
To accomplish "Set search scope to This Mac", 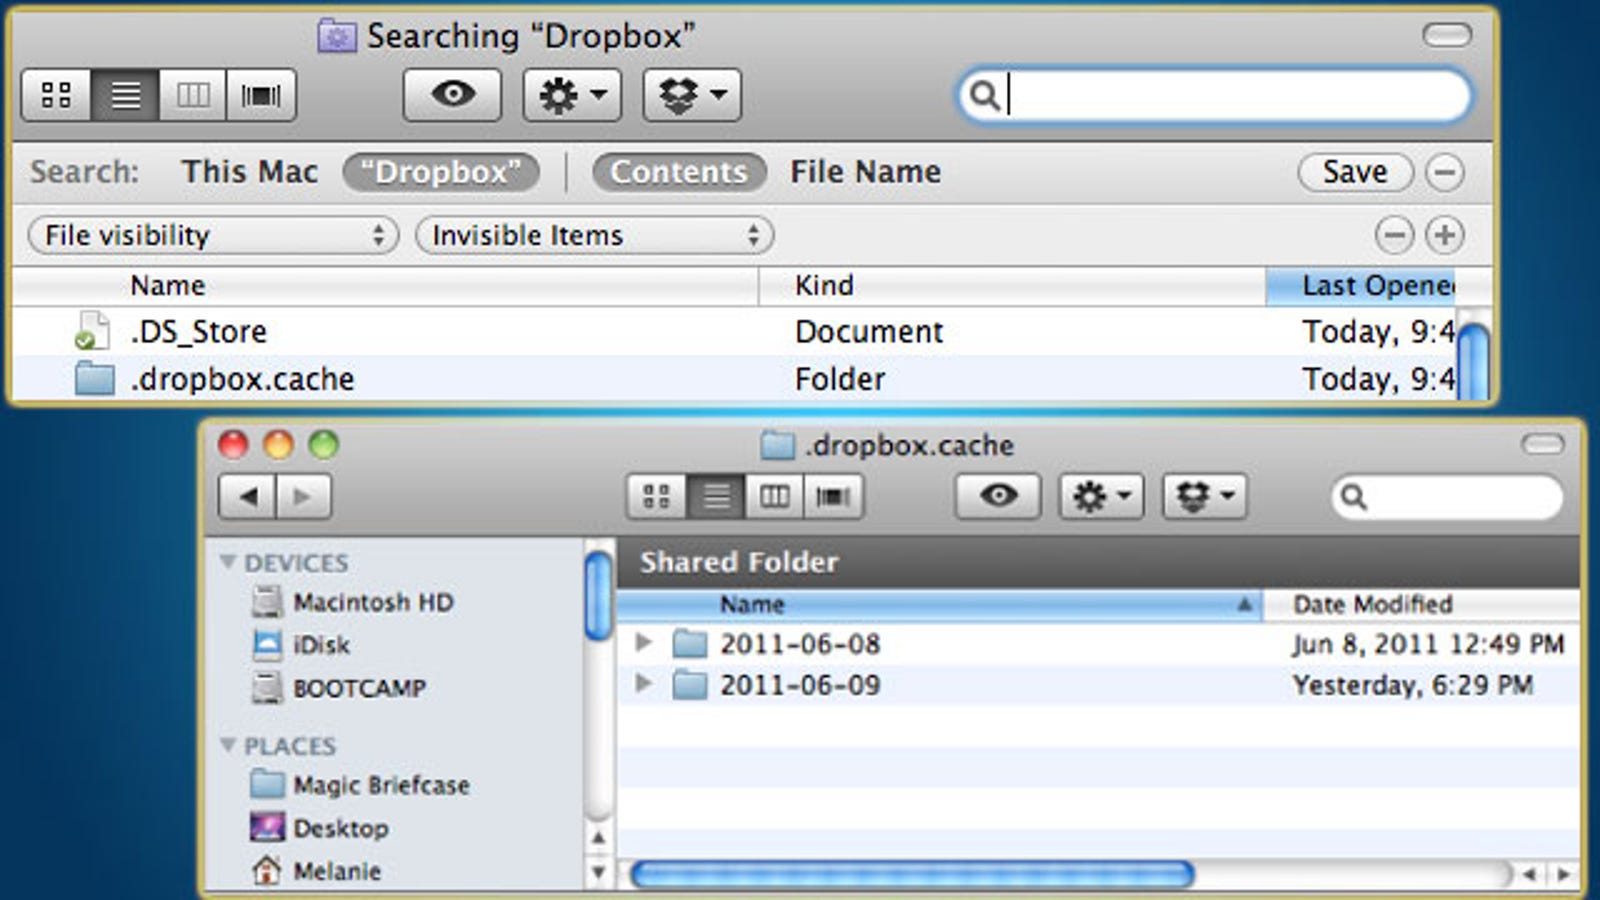I will pos(249,172).
